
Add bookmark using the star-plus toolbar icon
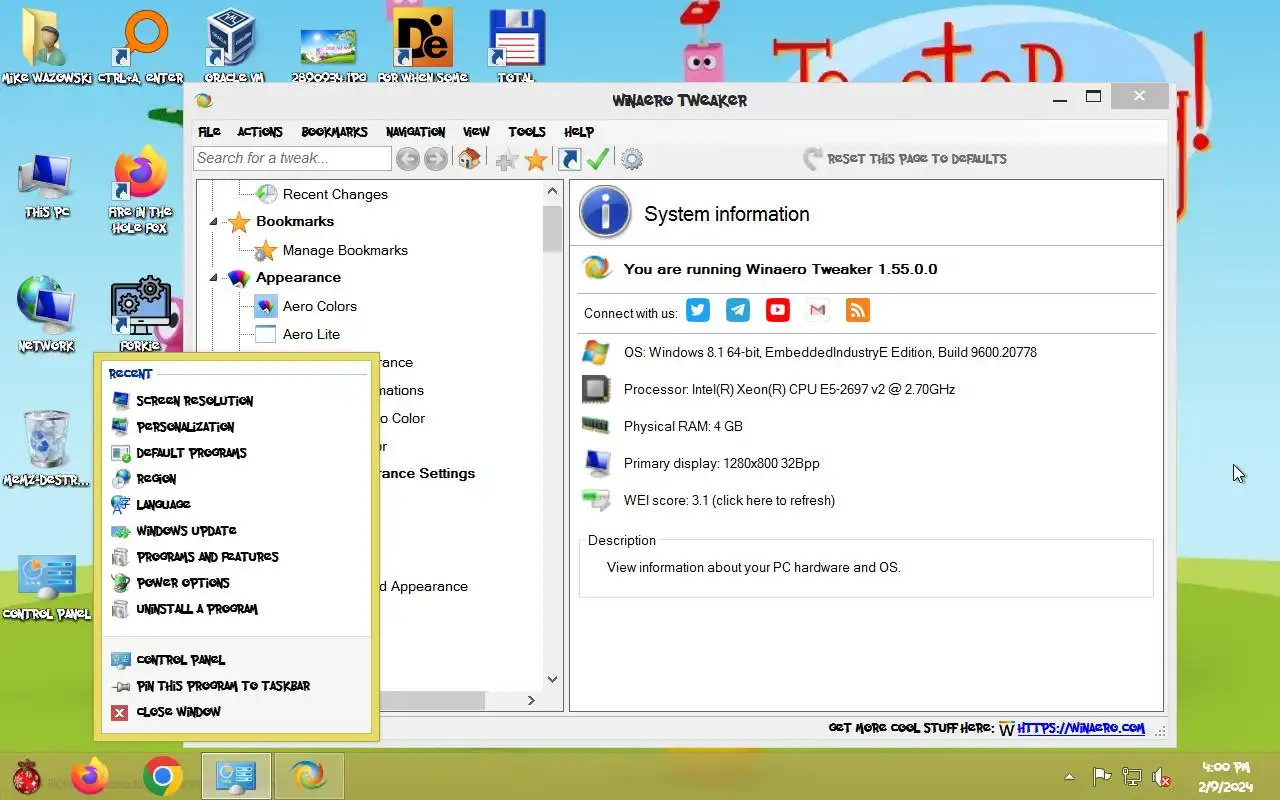(x=507, y=159)
